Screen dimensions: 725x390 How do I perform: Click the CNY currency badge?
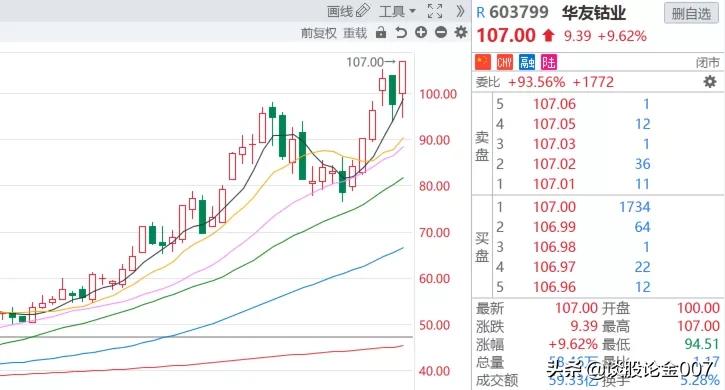504,62
